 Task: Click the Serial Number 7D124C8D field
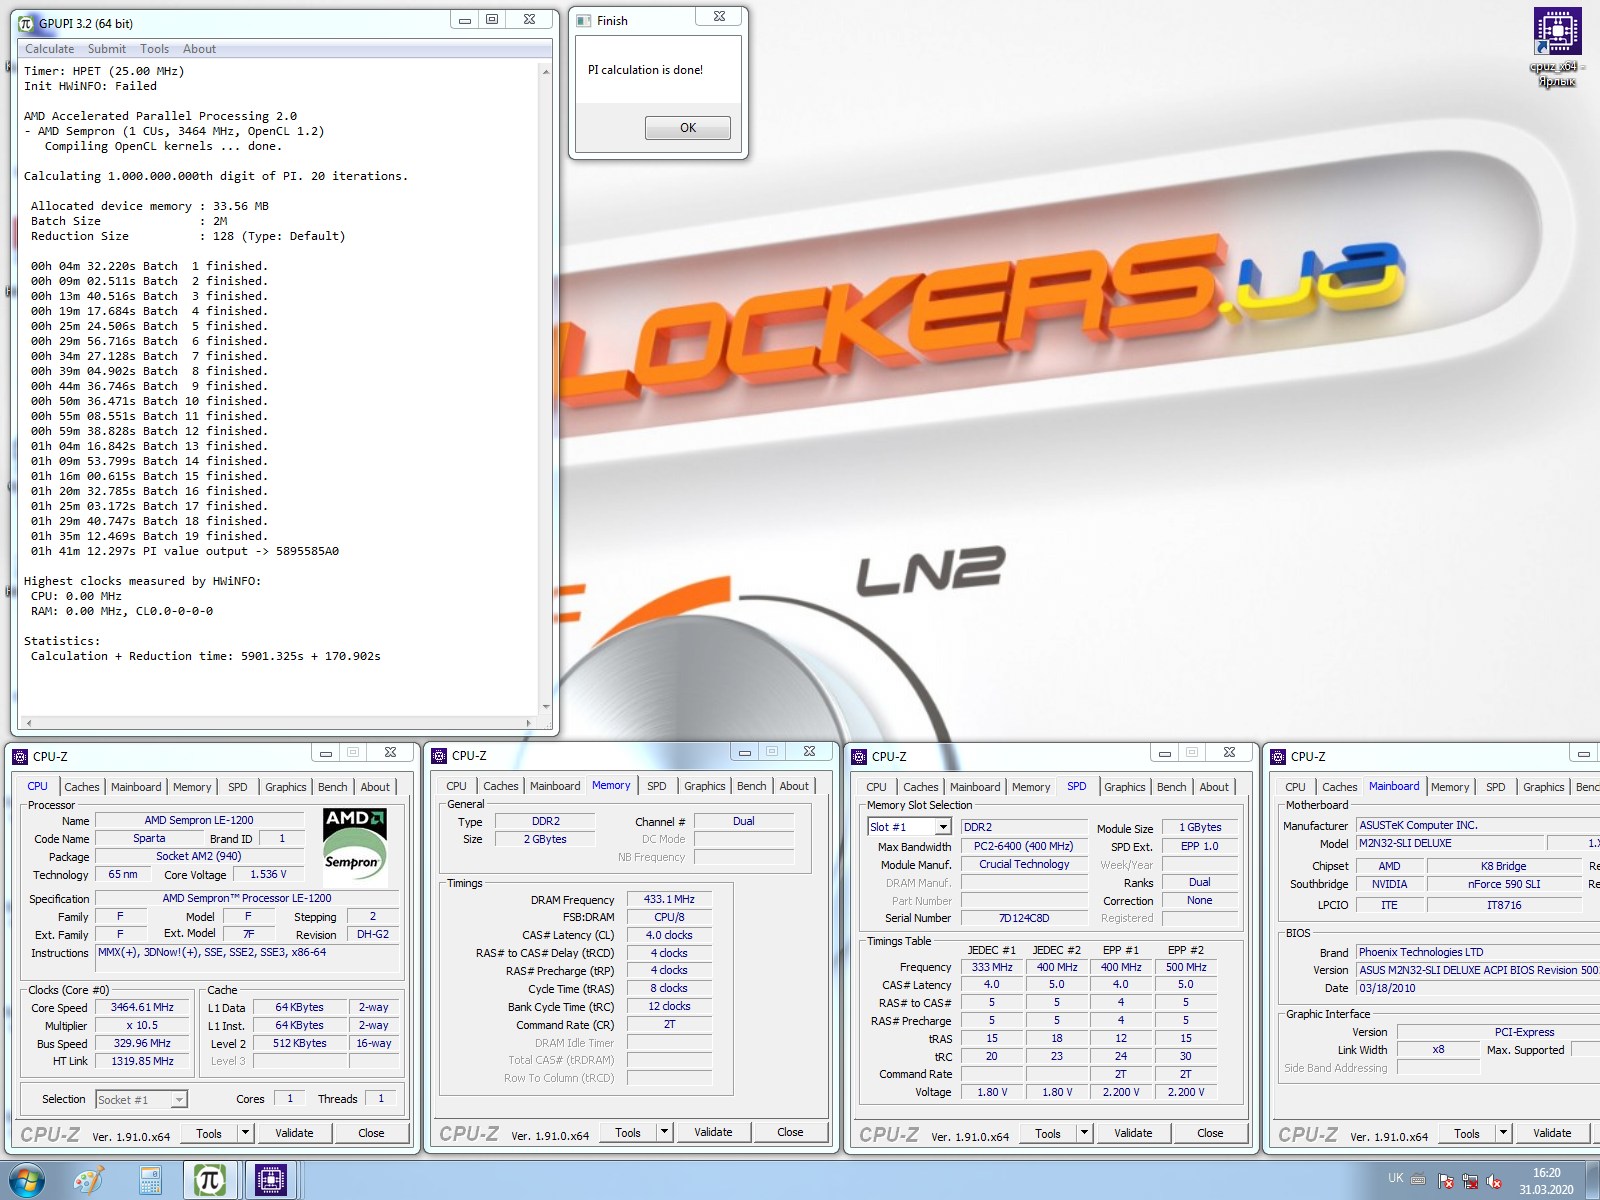[x=1024, y=918]
